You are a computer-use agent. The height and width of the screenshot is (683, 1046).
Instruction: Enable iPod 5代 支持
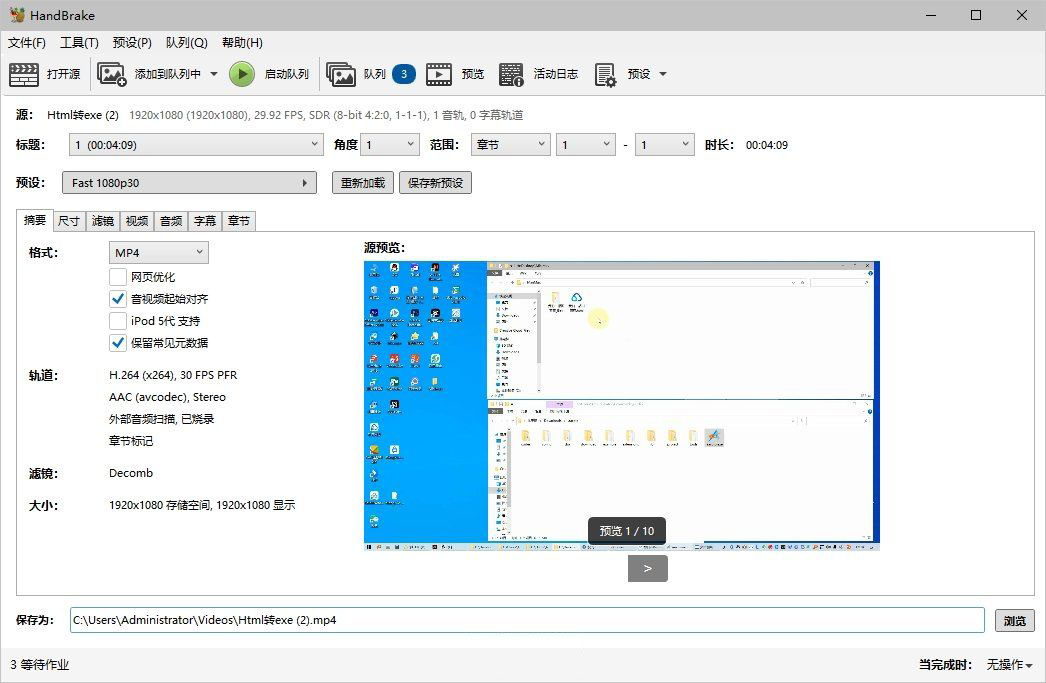(117, 320)
